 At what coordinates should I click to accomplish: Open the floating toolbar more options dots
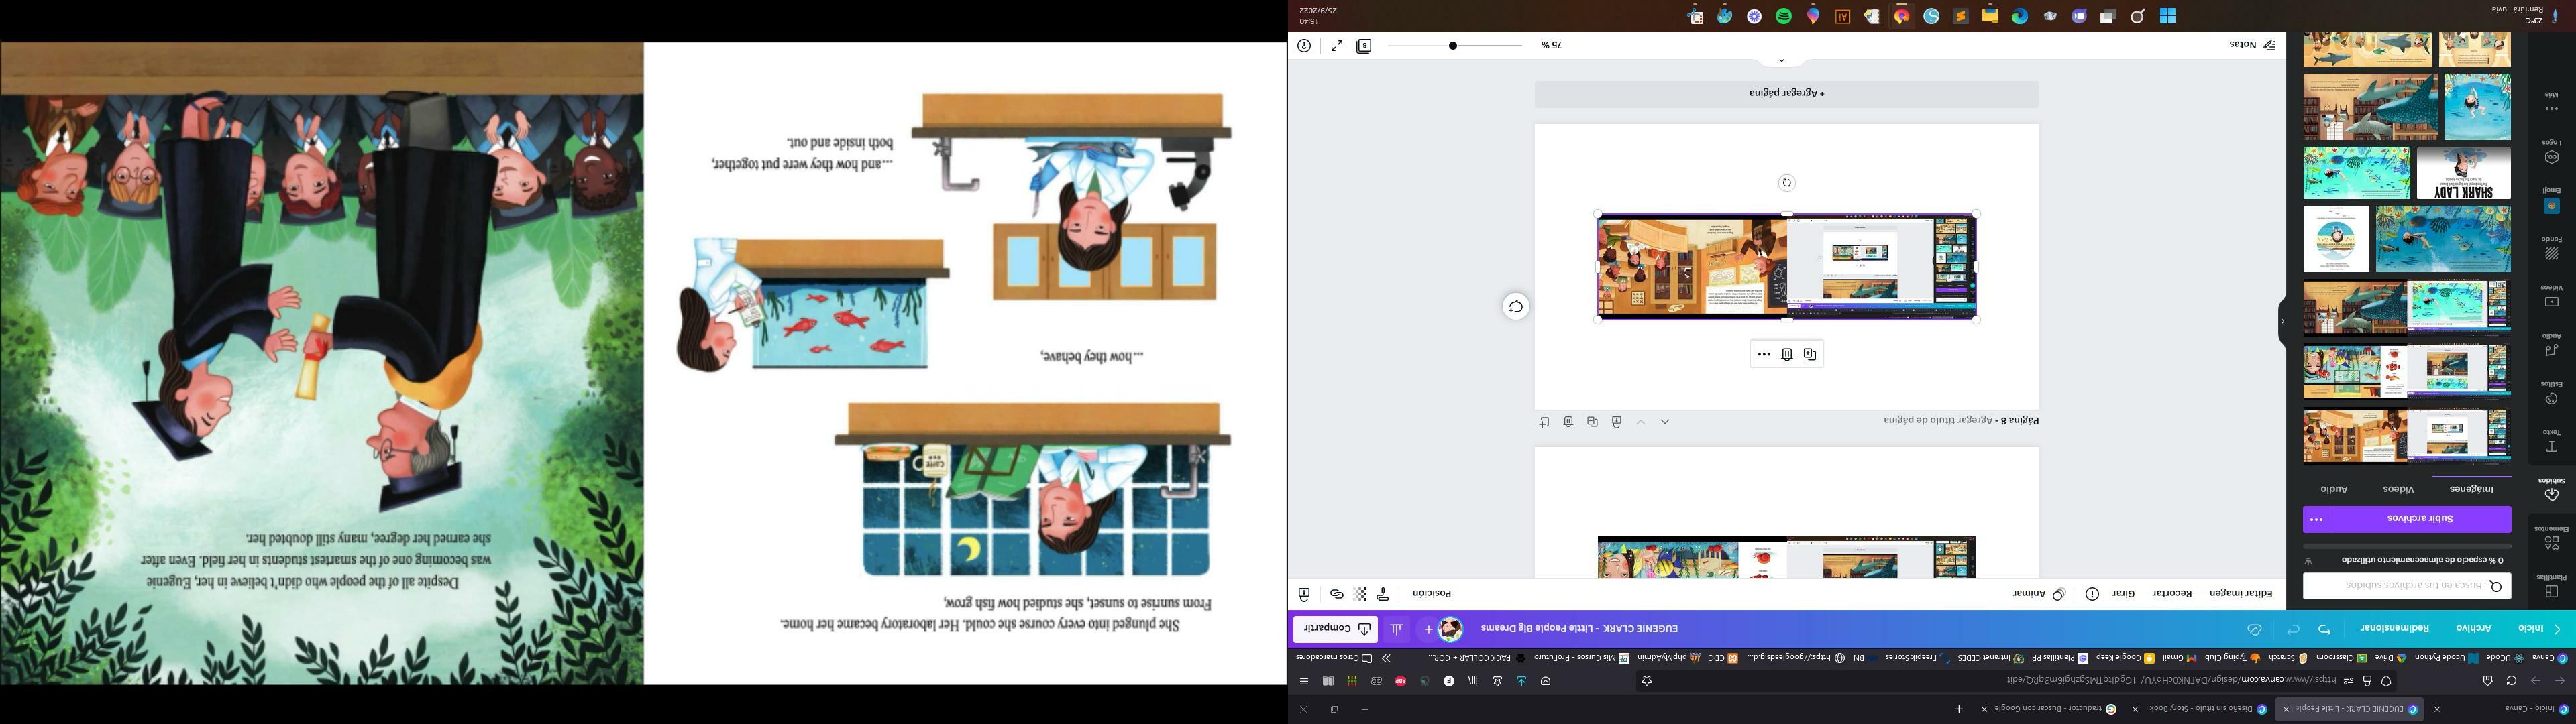1764,354
